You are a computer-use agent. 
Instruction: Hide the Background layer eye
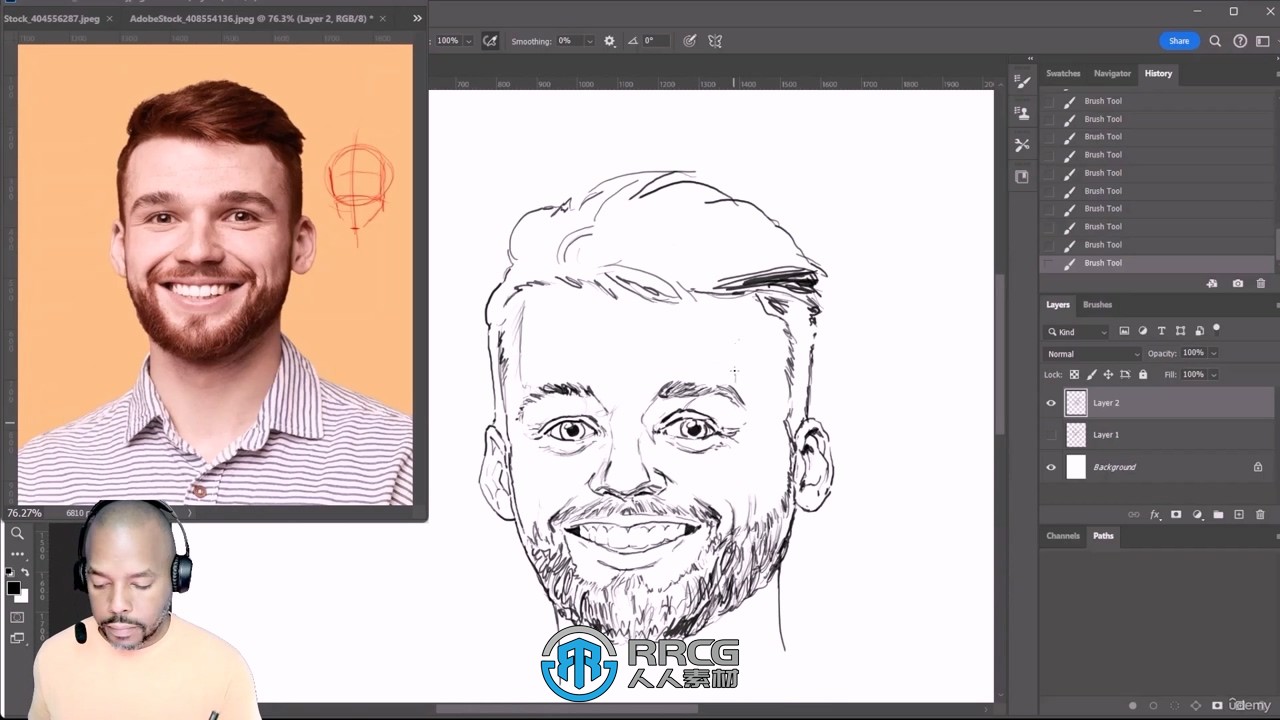[1050, 467]
